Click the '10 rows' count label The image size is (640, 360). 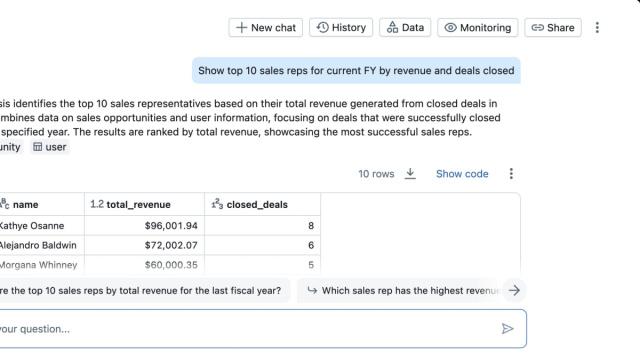(376, 174)
